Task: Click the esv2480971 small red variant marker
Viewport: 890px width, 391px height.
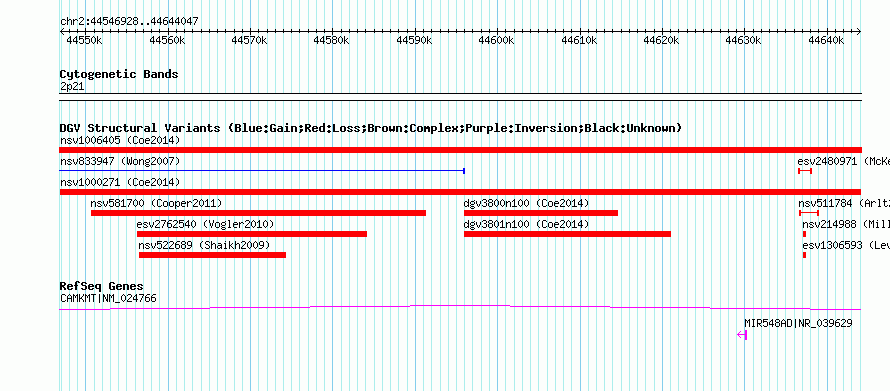Action: coord(805,171)
